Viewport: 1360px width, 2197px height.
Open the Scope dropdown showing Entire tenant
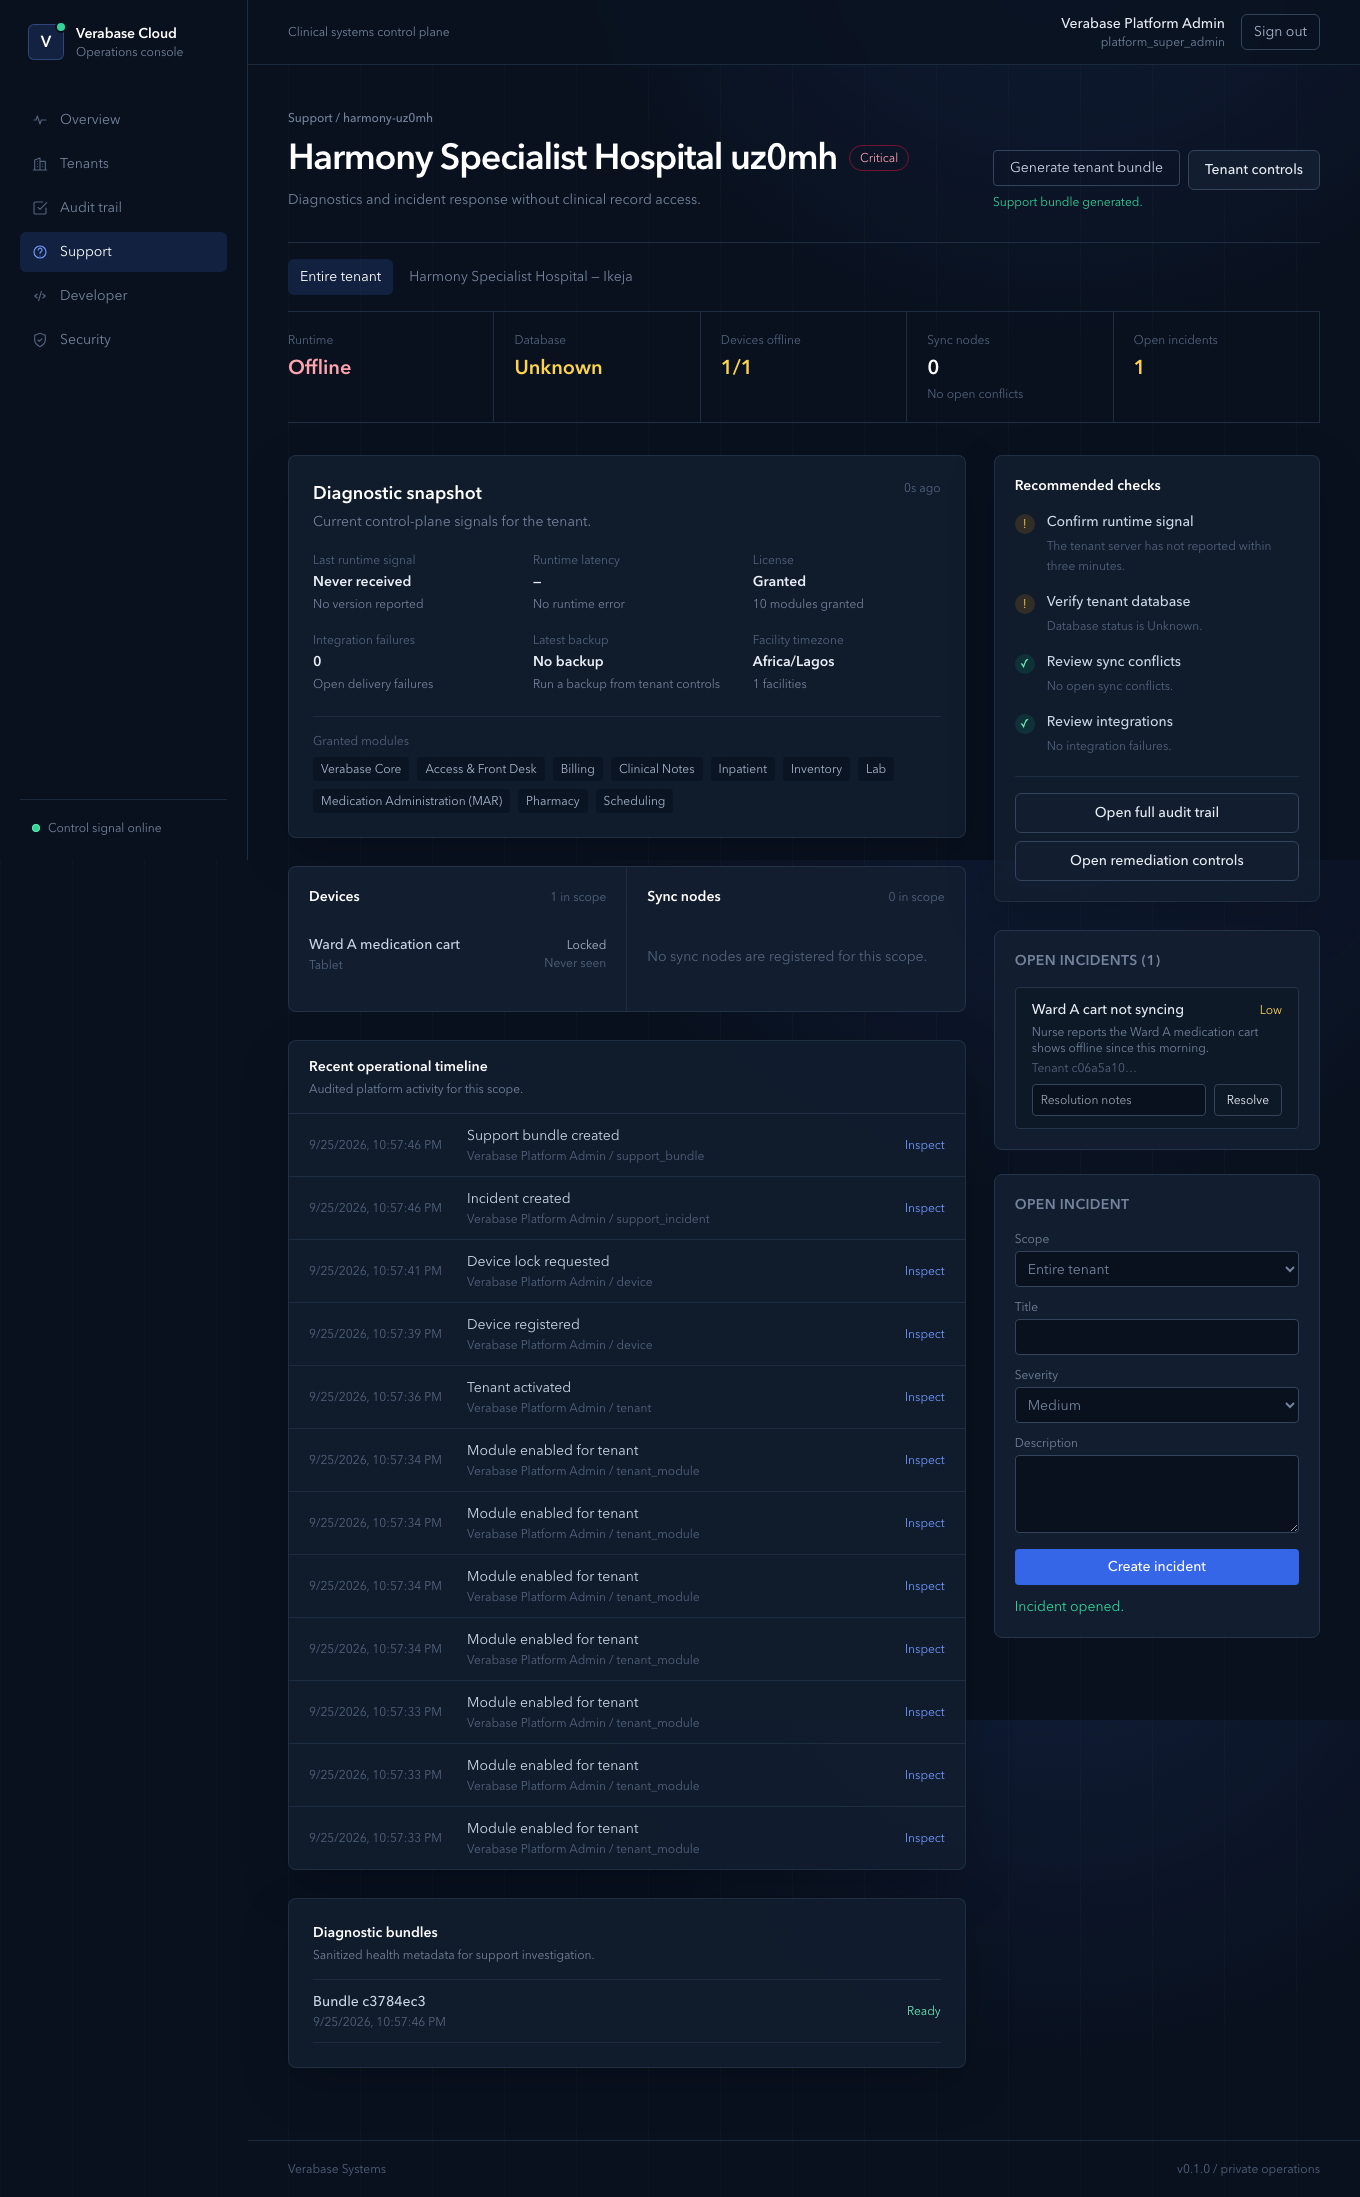(x=1157, y=1269)
